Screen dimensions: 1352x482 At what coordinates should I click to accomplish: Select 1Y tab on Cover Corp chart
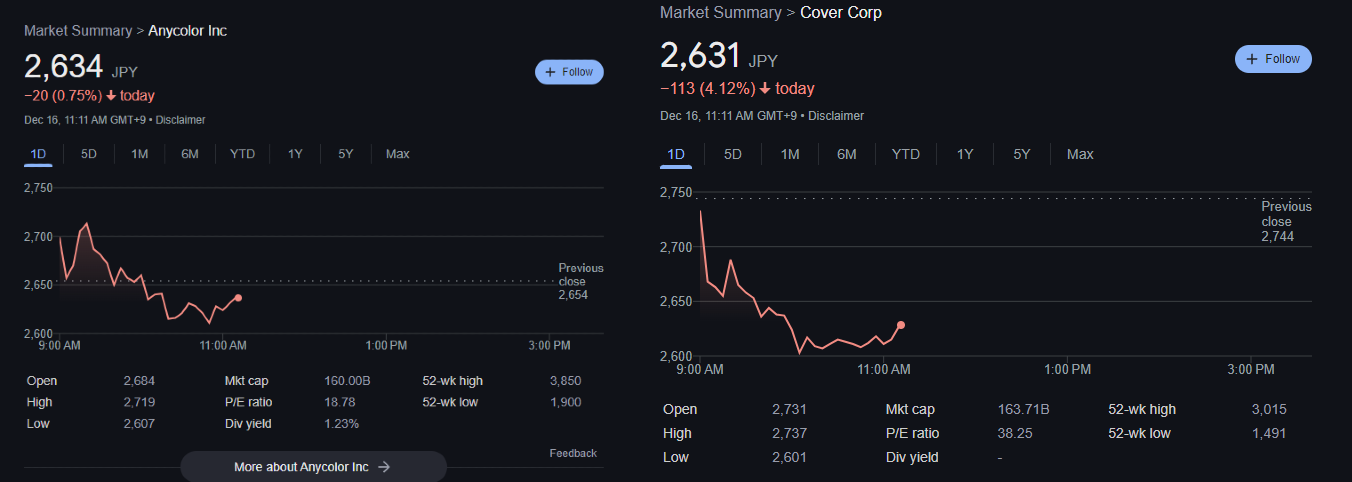point(965,154)
